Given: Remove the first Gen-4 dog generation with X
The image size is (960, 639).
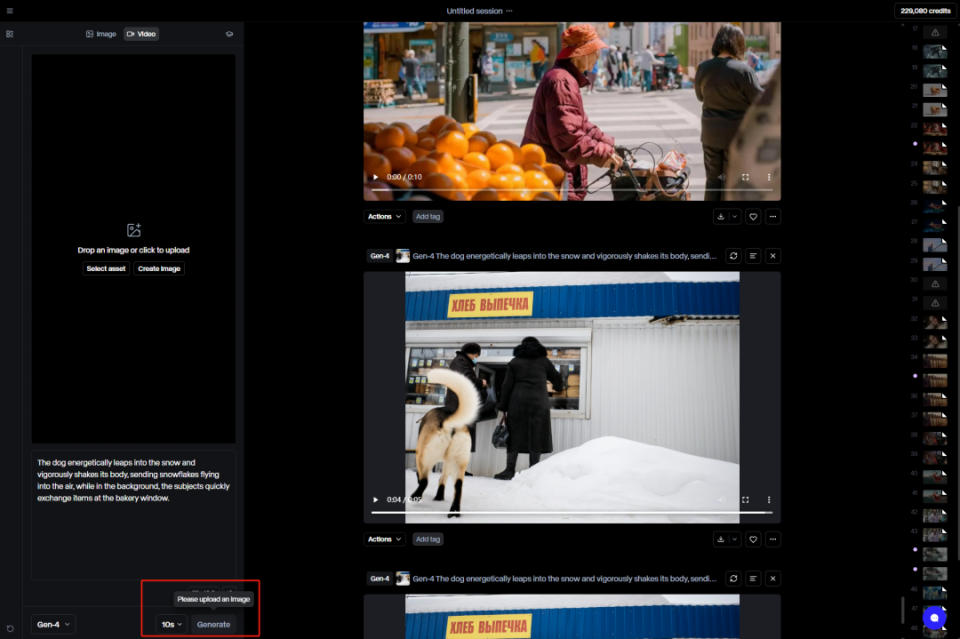Looking at the screenshot, I should (773, 256).
